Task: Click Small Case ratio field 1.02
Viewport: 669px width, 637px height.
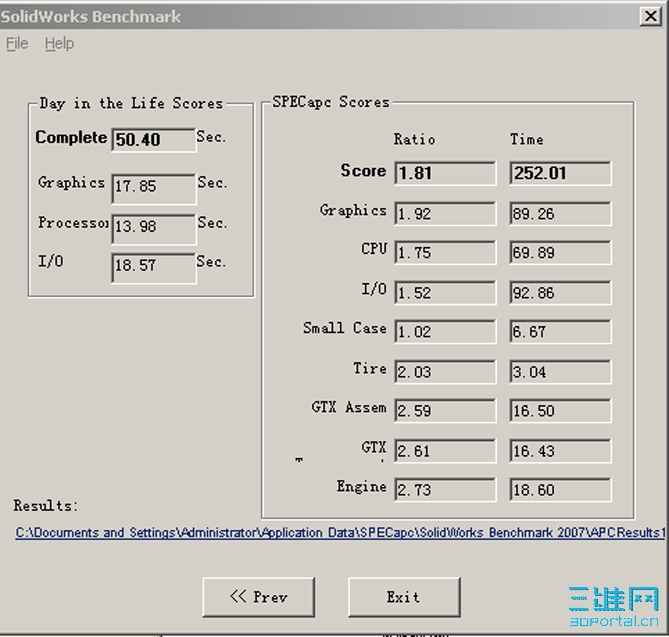Action: [445, 332]
